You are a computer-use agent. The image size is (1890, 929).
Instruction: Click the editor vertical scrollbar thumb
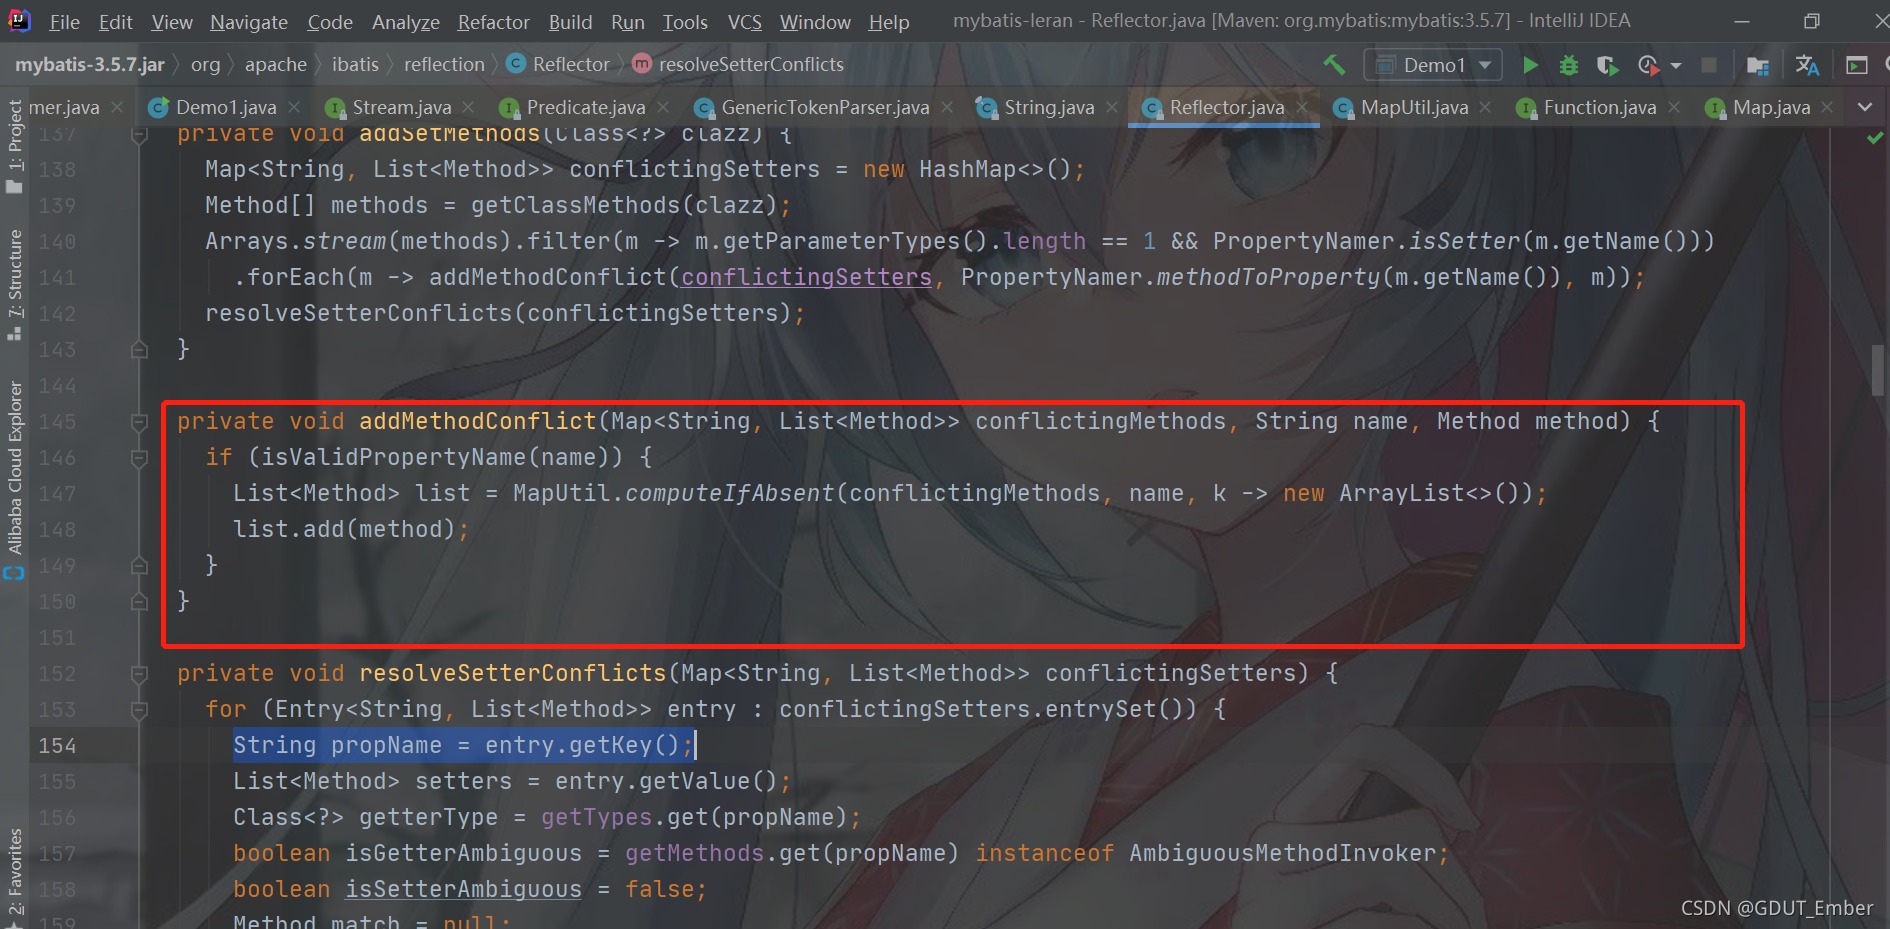[x=1877, y=370]
